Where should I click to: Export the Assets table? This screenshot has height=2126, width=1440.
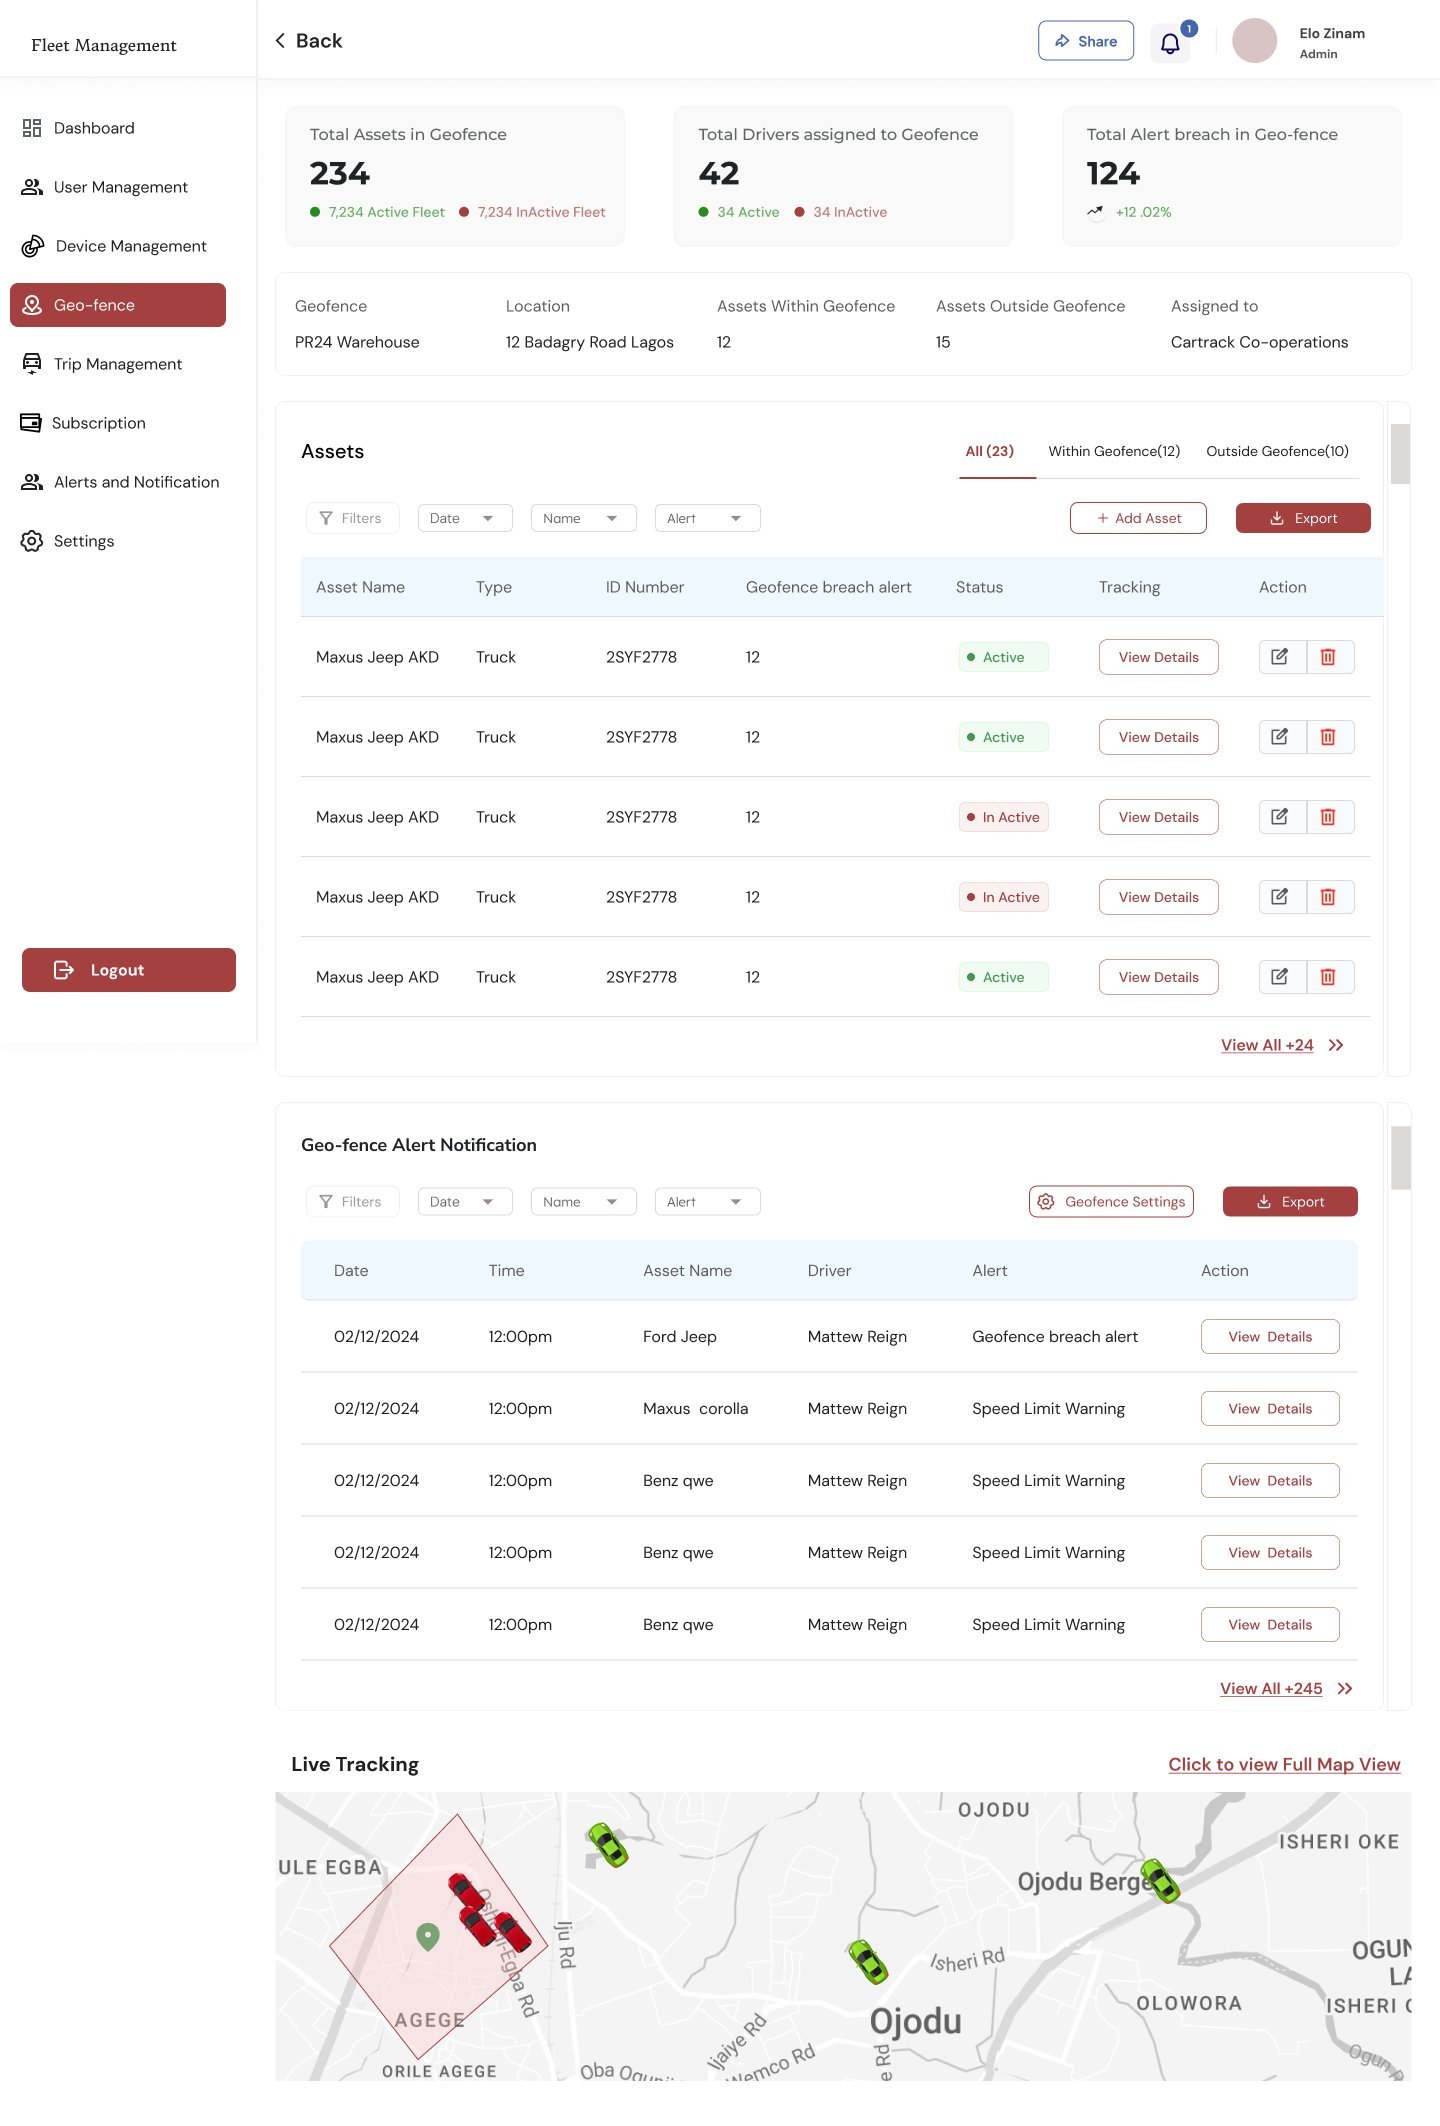(x=1303, y=518)
